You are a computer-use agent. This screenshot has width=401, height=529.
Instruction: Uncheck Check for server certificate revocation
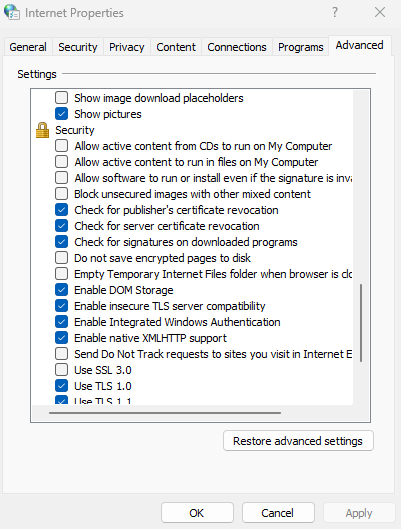(x=61, y=226)
